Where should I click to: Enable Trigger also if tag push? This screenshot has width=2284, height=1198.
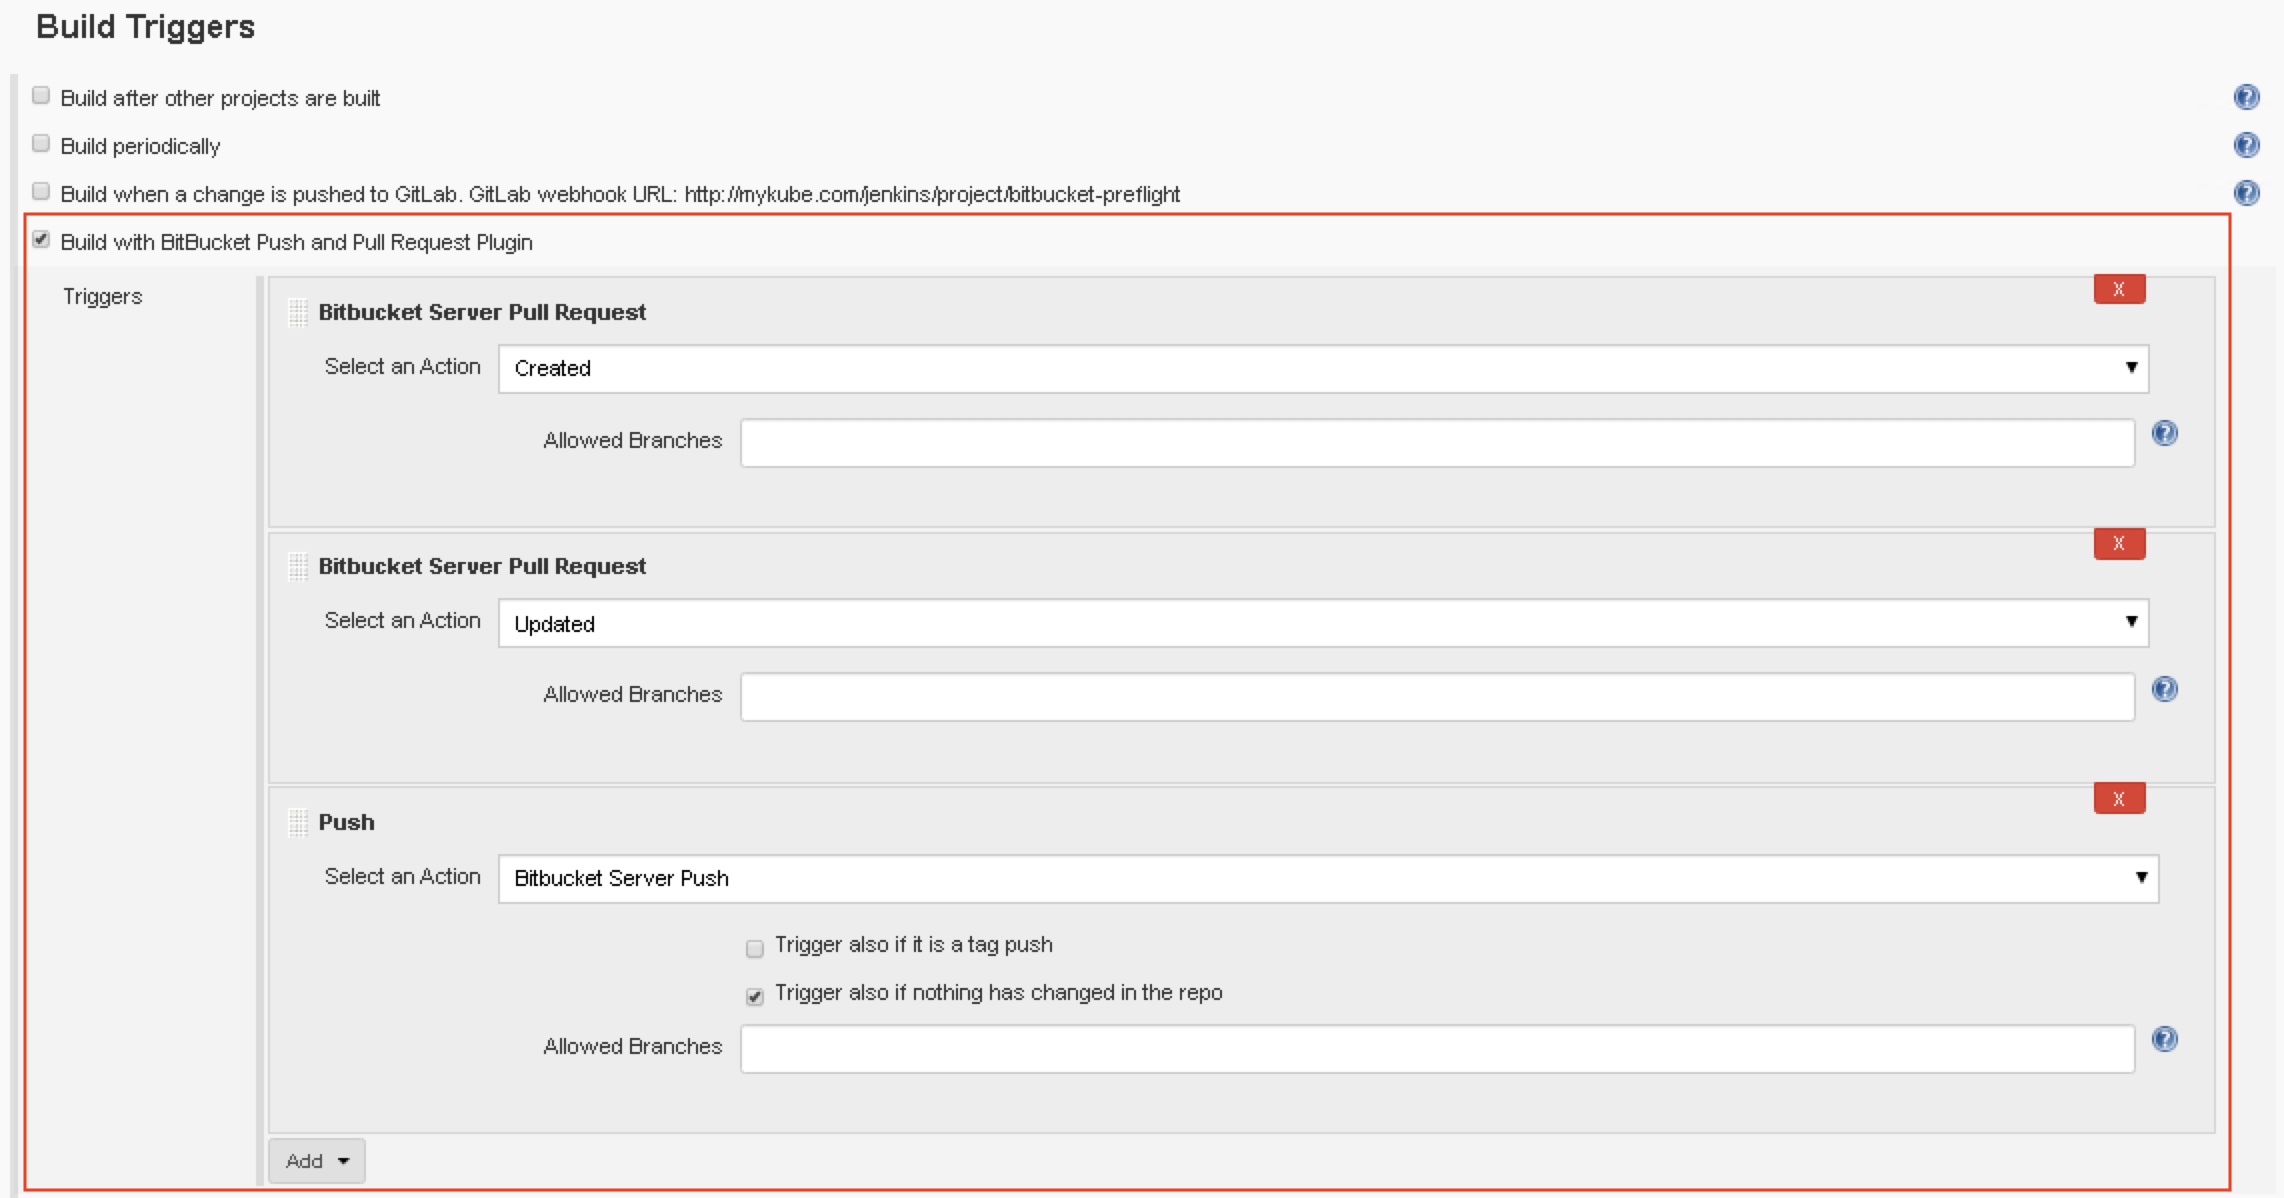tap(755, 948)
